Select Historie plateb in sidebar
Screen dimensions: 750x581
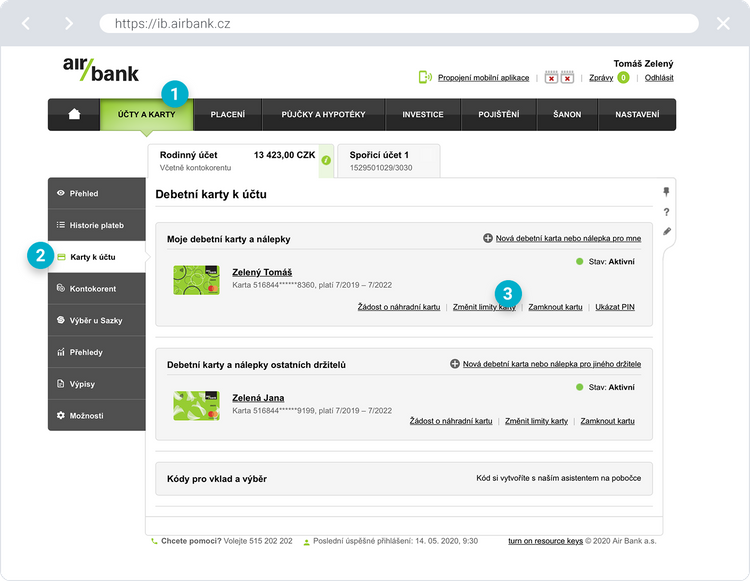(96, 226)
